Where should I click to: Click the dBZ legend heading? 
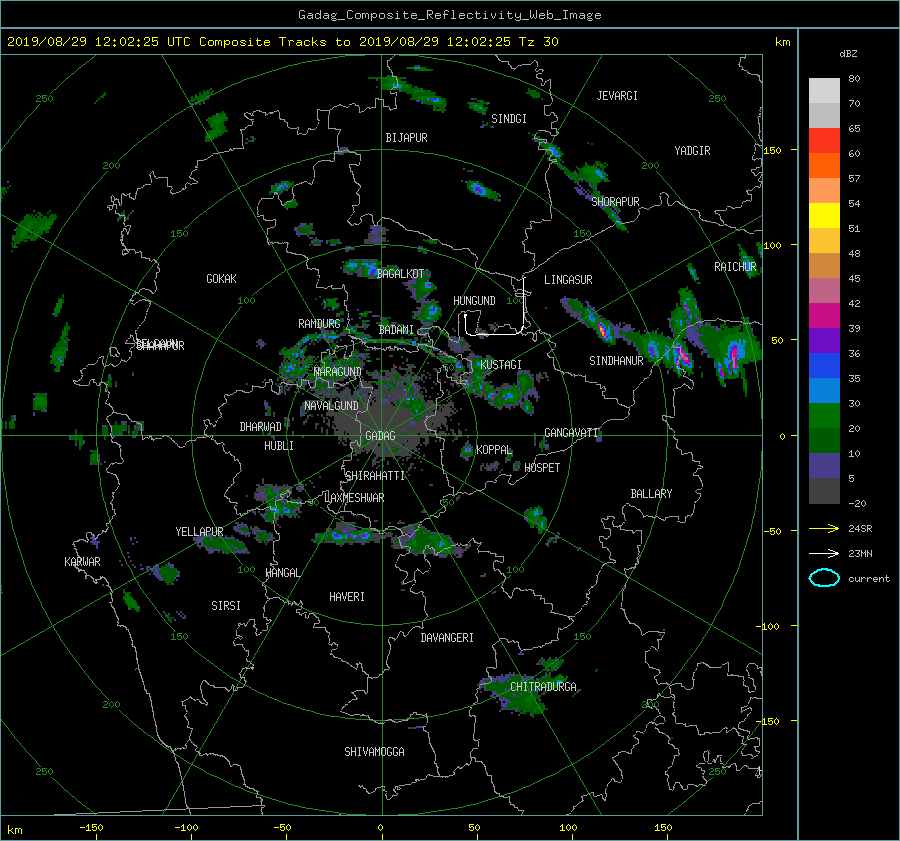click(x=848, y=53)
